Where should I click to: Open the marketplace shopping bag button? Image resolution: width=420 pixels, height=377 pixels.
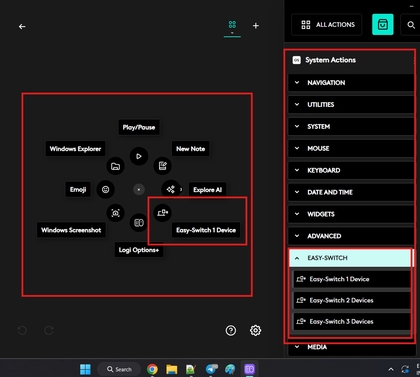tap(383, 24)
